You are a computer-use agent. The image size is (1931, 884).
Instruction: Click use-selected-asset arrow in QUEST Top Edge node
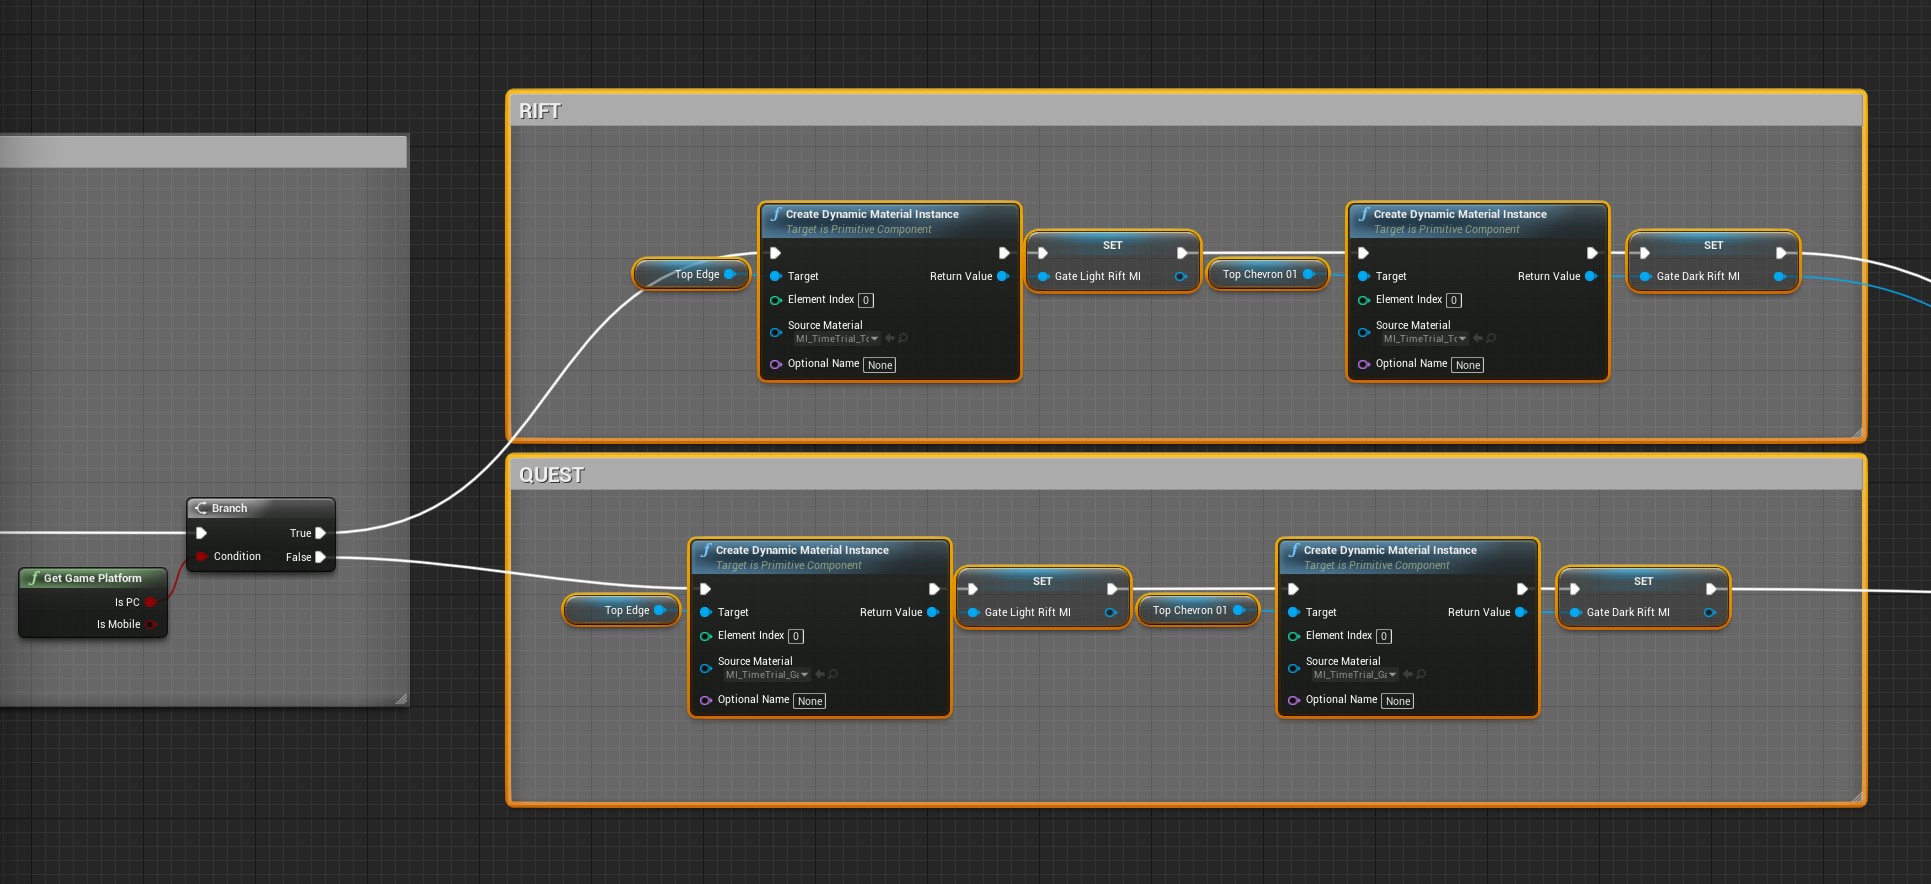[820, 675]
